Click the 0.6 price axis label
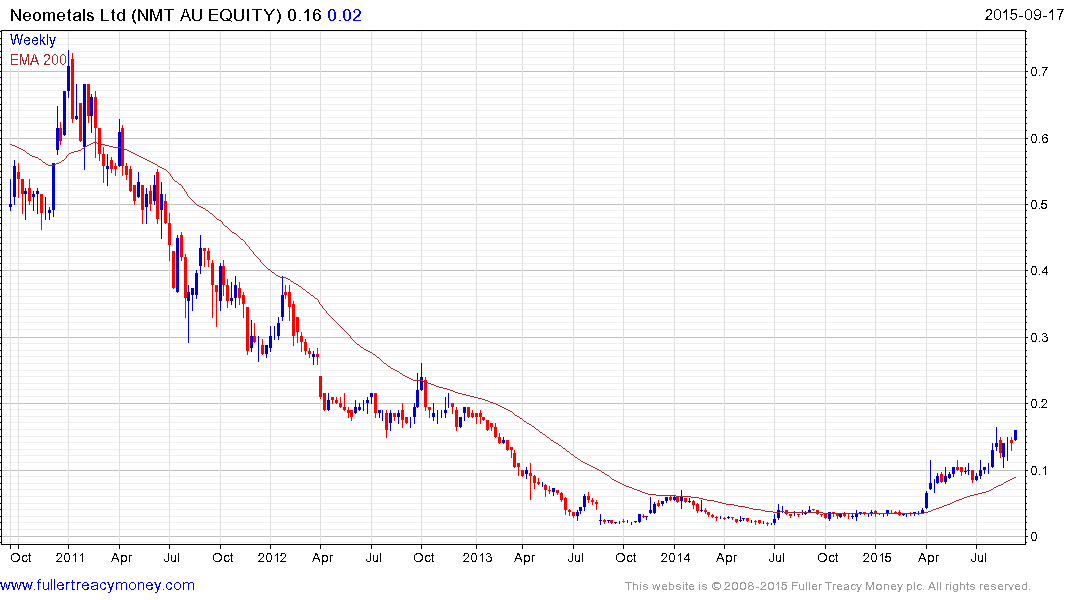Viewport: 1075px width, 600px height. click(1039, 139)
